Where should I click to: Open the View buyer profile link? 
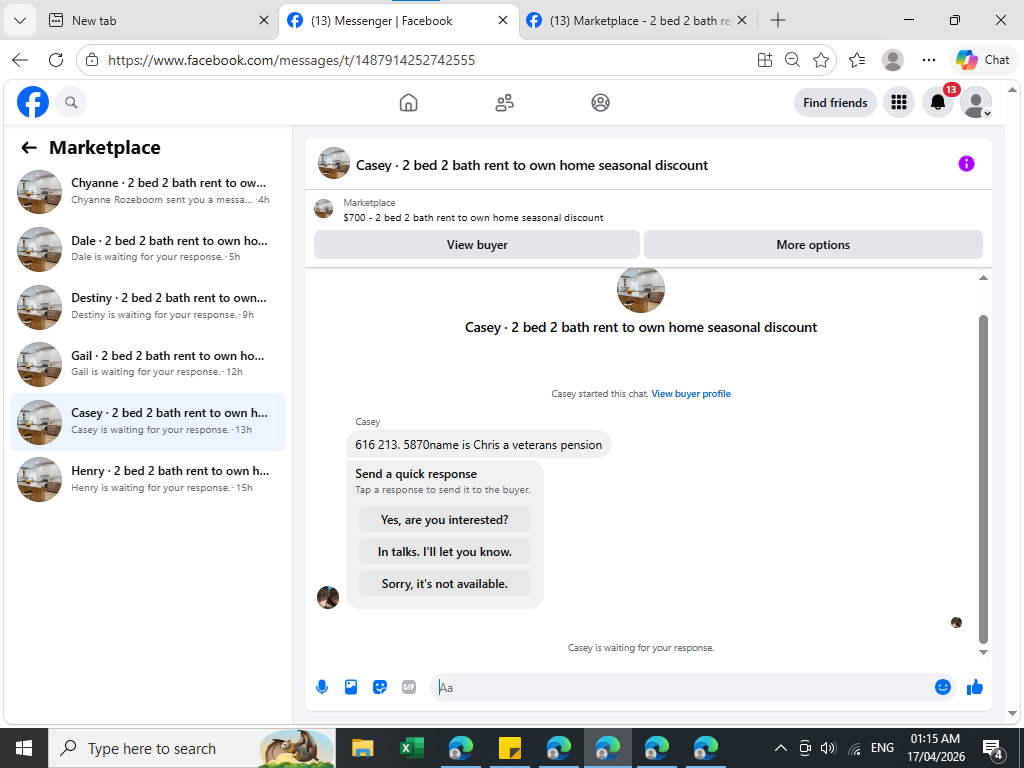click(691, 394)
